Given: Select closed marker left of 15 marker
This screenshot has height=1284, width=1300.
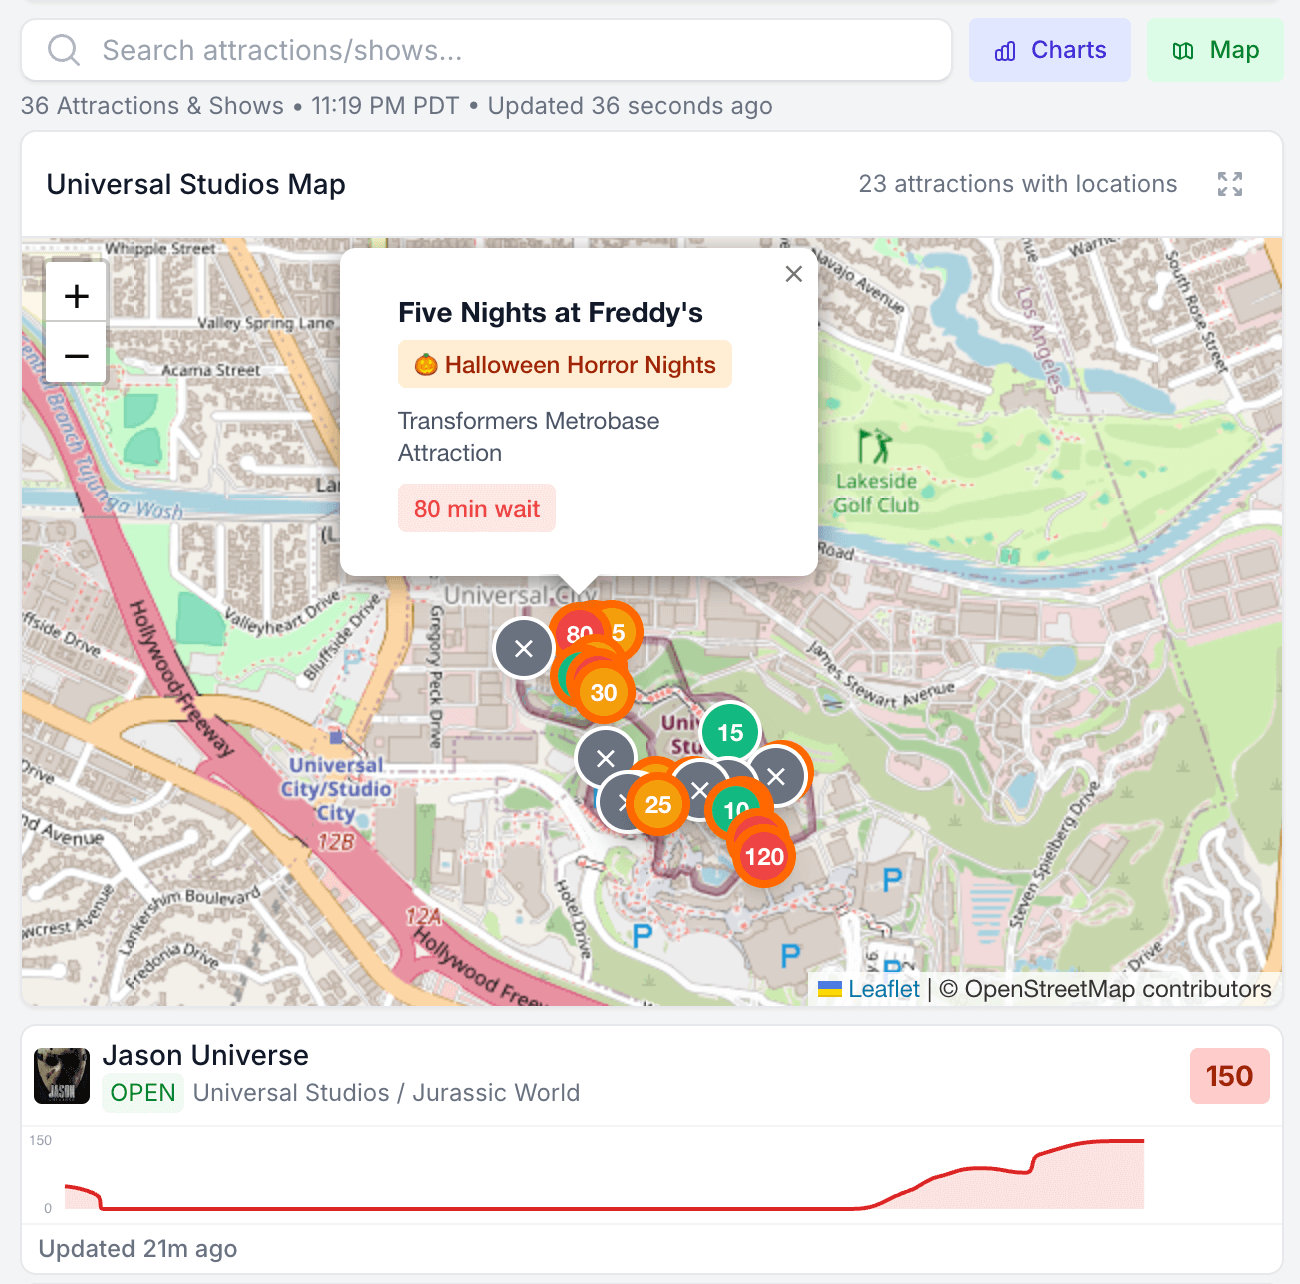Looking at the screenshot, I should pos(605,758).
